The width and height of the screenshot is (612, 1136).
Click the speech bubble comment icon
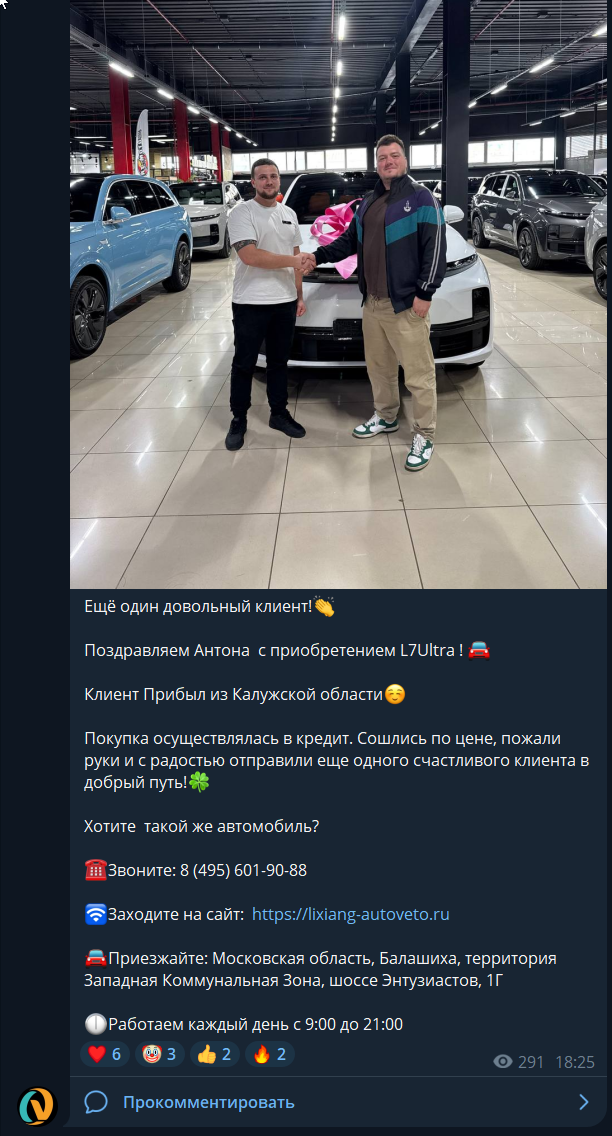[x=96, y=1103]
